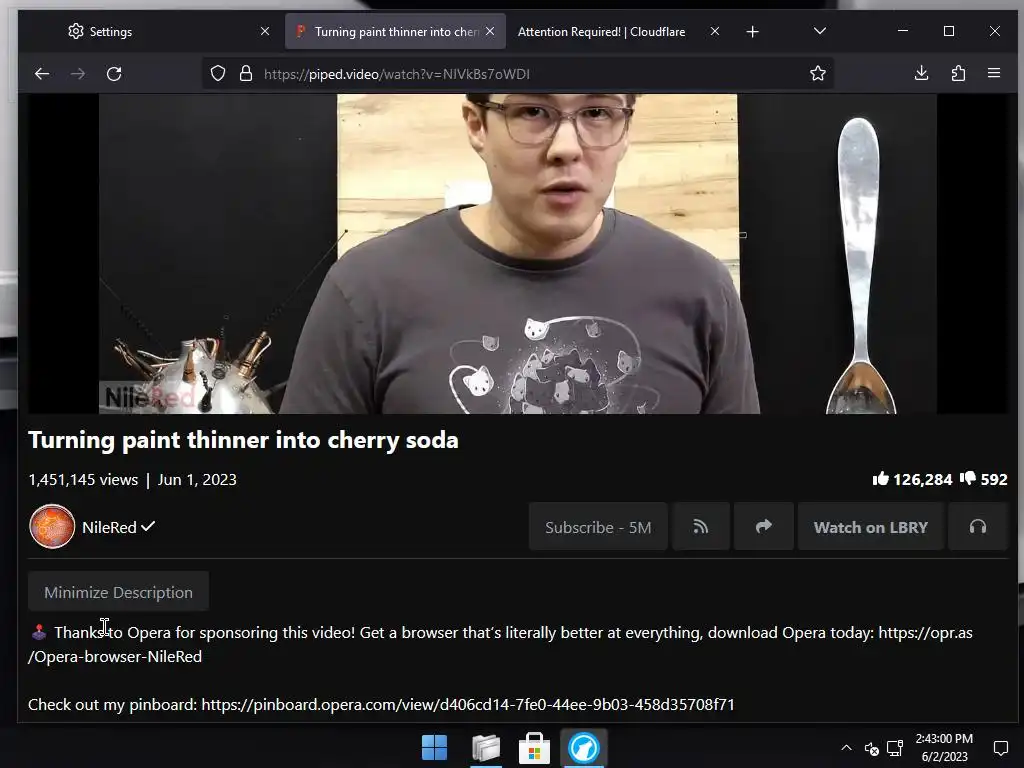The image size is (1024, 768).
Task: Open the hamburger application menu
Action: pos(994,73)
